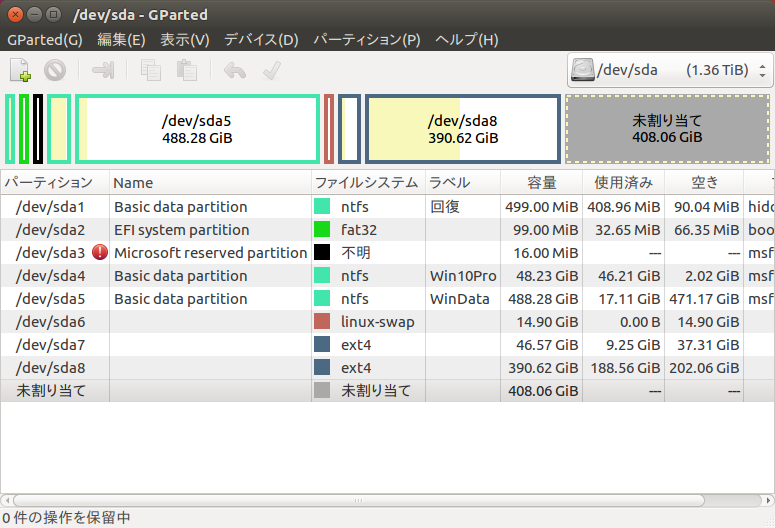Sort by the 容量 column header
This screenshot has height=528, width=775.
pyautogui.click(x=542, y=183)
